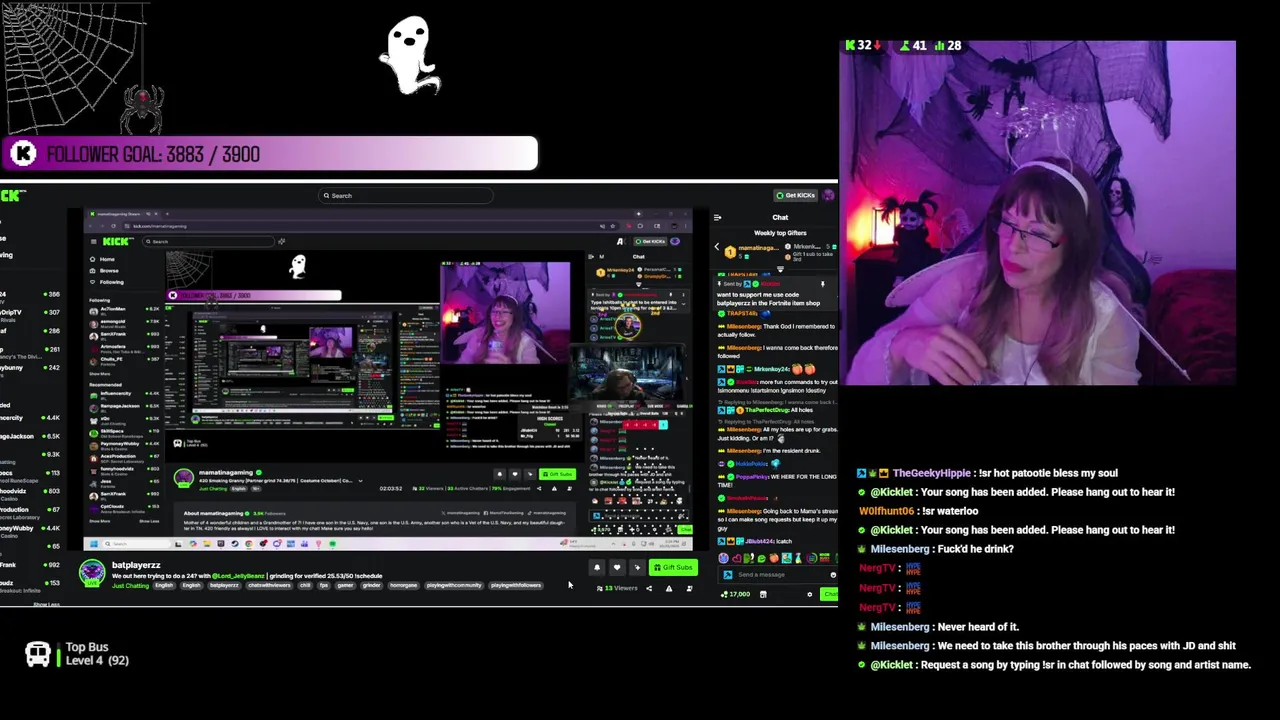Turn on notifications with the bell icon
Screen dimensions: 1280x720
point(597,567)
